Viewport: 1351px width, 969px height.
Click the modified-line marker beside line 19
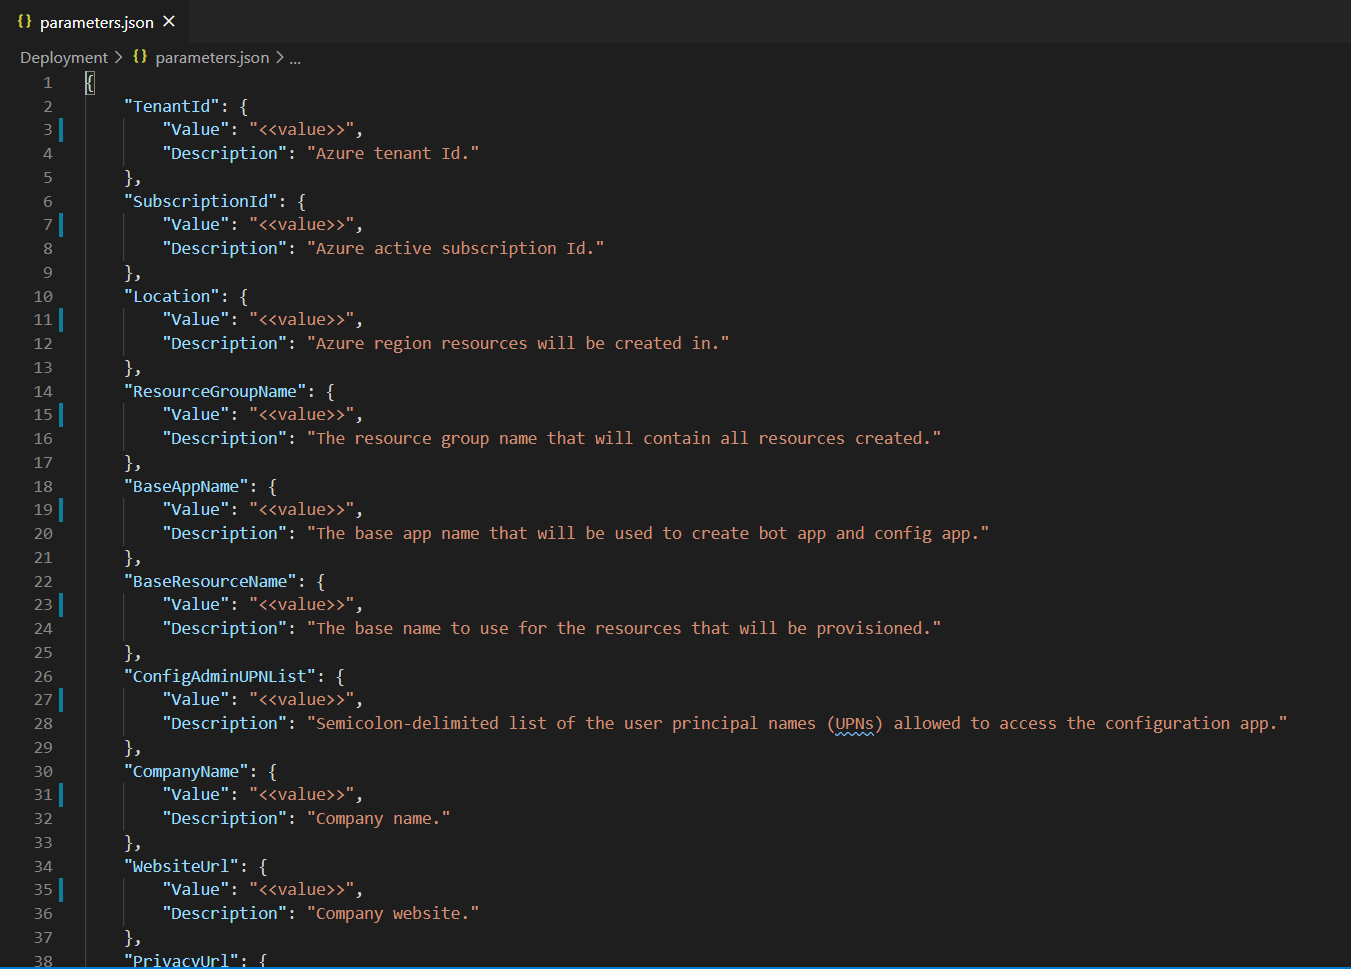(61, 509)
